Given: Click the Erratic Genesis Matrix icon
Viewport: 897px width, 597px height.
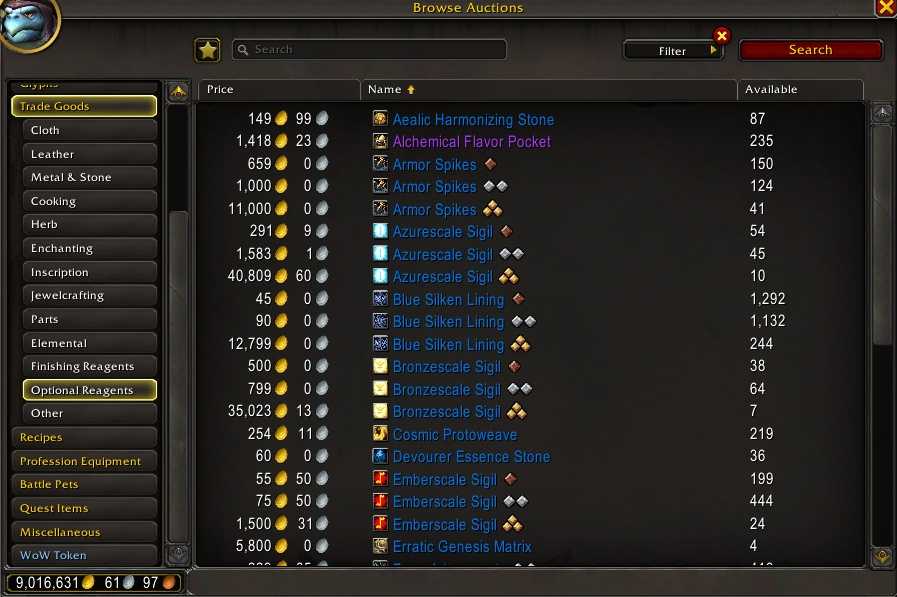Looking at the screenshot, I should 380,546.
